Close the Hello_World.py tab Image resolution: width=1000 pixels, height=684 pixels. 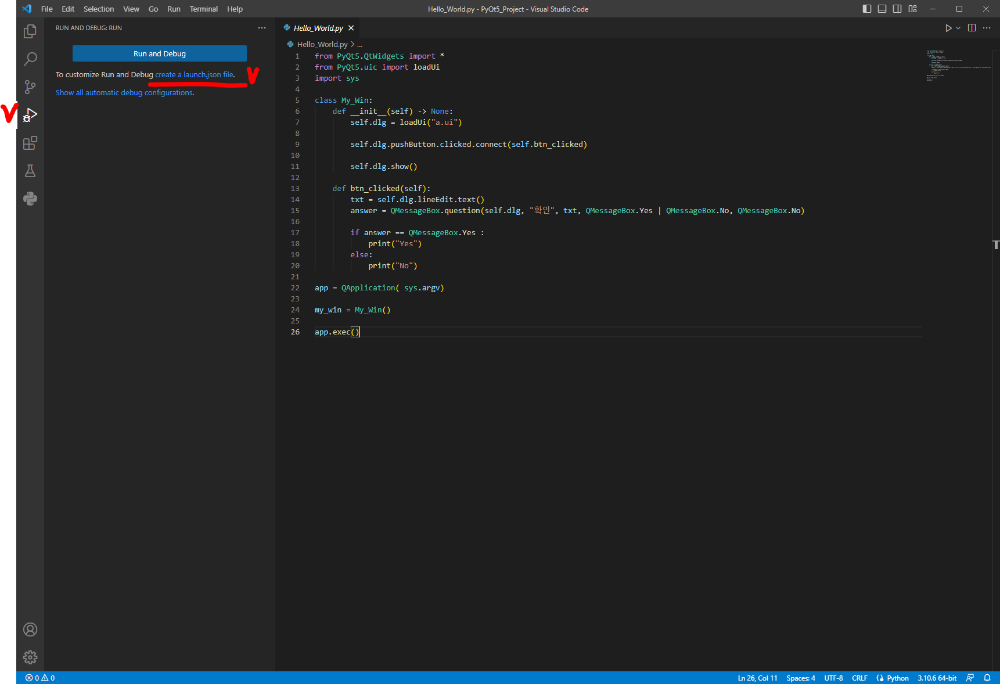coord(351,28)
